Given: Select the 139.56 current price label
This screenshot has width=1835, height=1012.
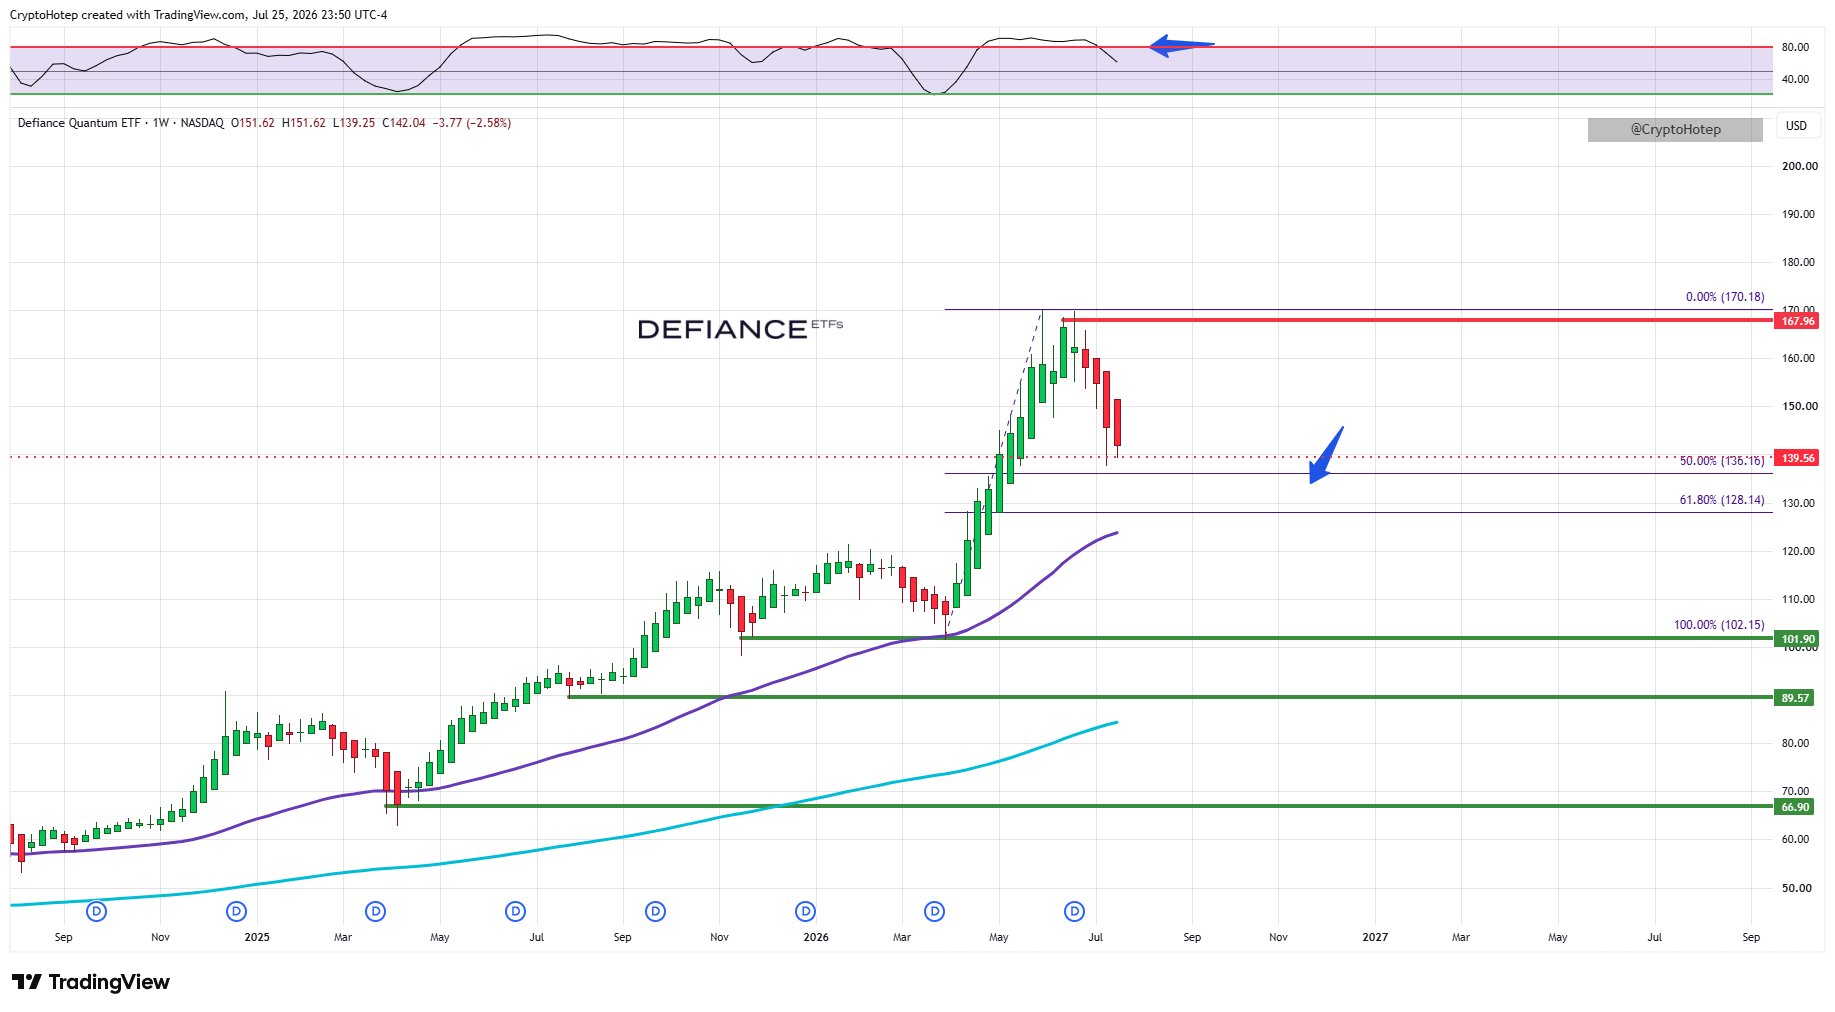Looking at the screenshot, I should [x=1797, y=458].
